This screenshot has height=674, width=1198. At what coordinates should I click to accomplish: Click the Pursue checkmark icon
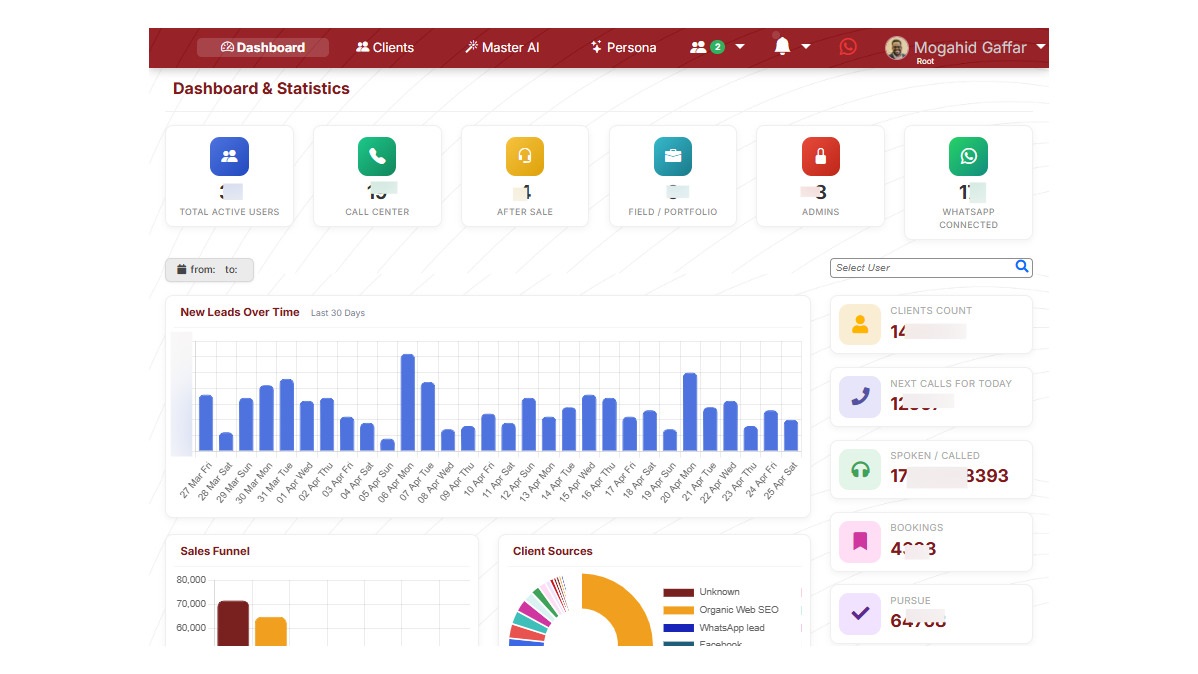click(x=860, y=614)
